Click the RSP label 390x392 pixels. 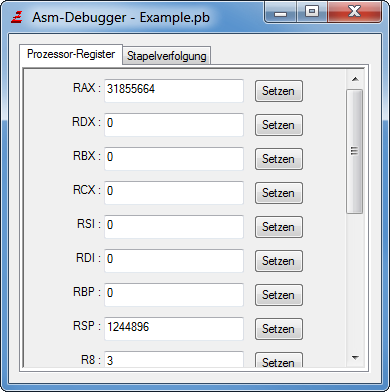click(x=87, y=326)
